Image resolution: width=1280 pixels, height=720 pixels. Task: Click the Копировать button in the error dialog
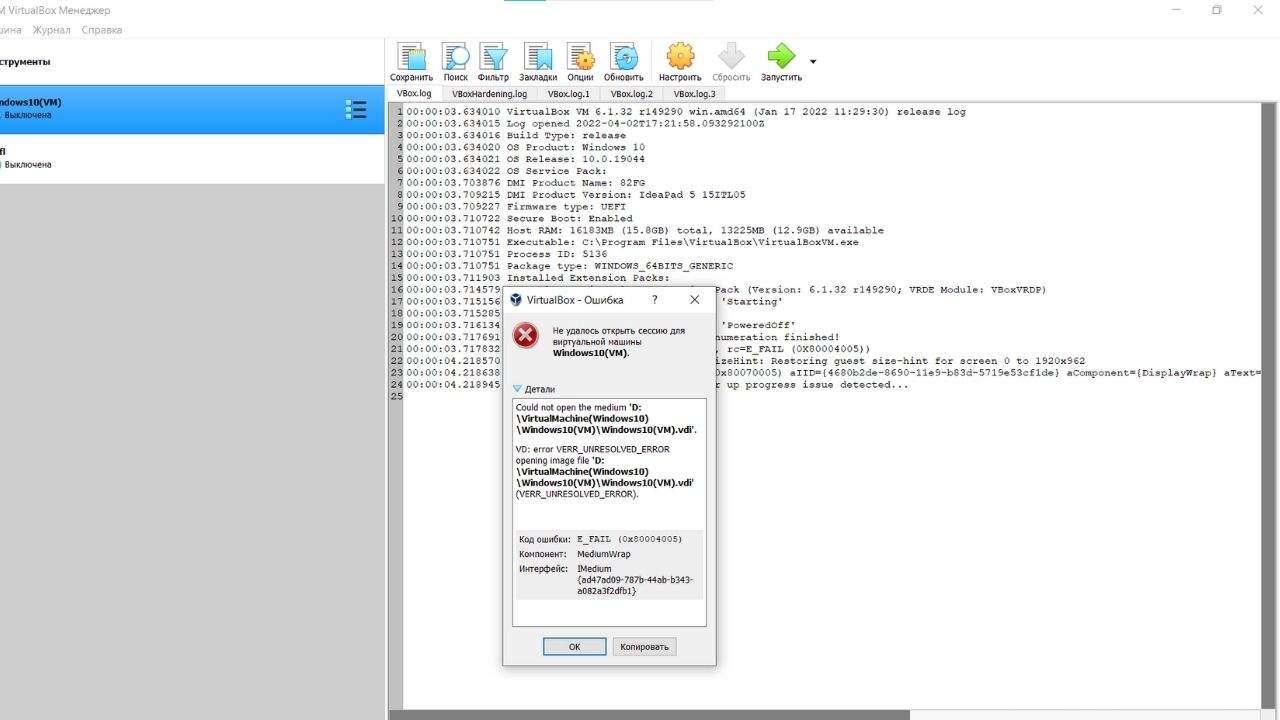tap(645, 647)
